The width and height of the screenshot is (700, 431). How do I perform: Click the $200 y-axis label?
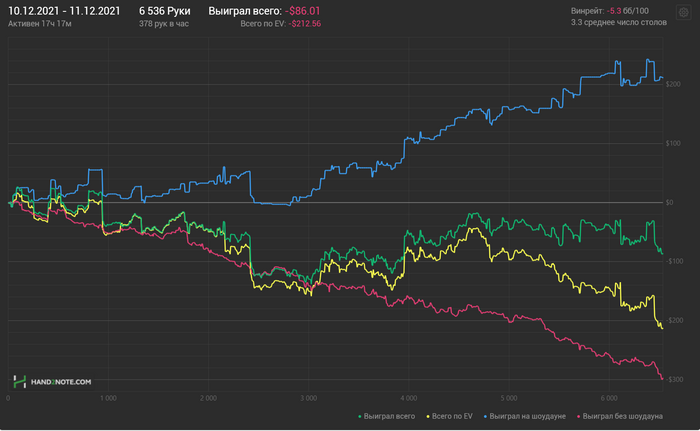tap(673, 84)
